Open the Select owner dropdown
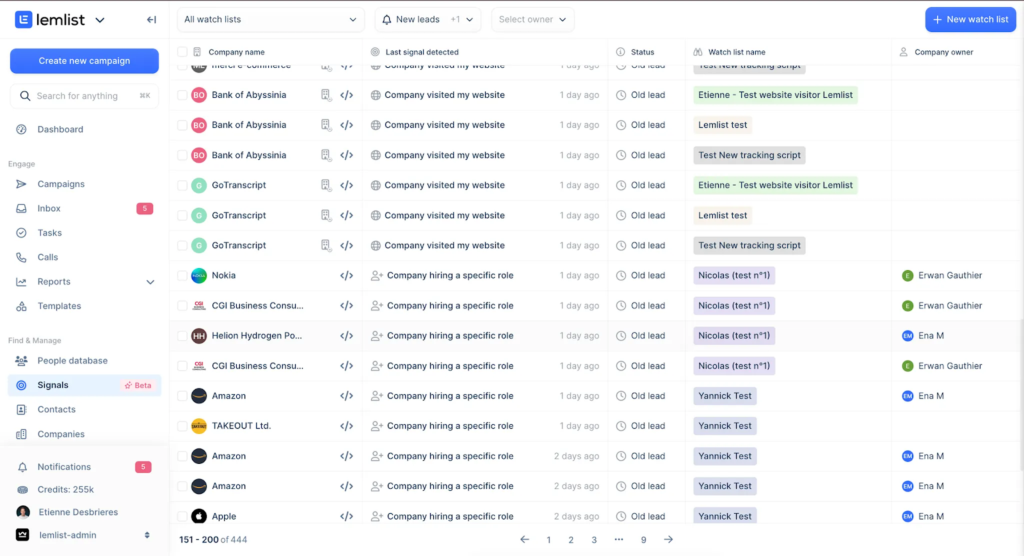The width and height of the screenshot is (1024, 556). click(533, 19)
